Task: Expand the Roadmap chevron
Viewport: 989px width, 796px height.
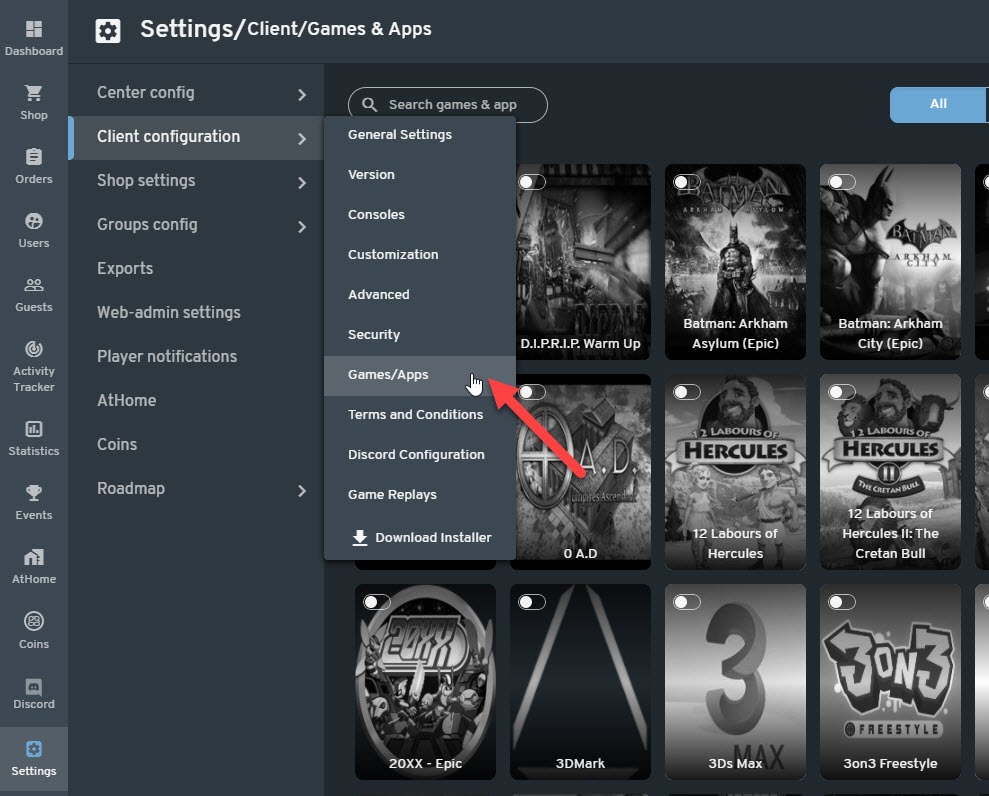Action: click(302, 491)
